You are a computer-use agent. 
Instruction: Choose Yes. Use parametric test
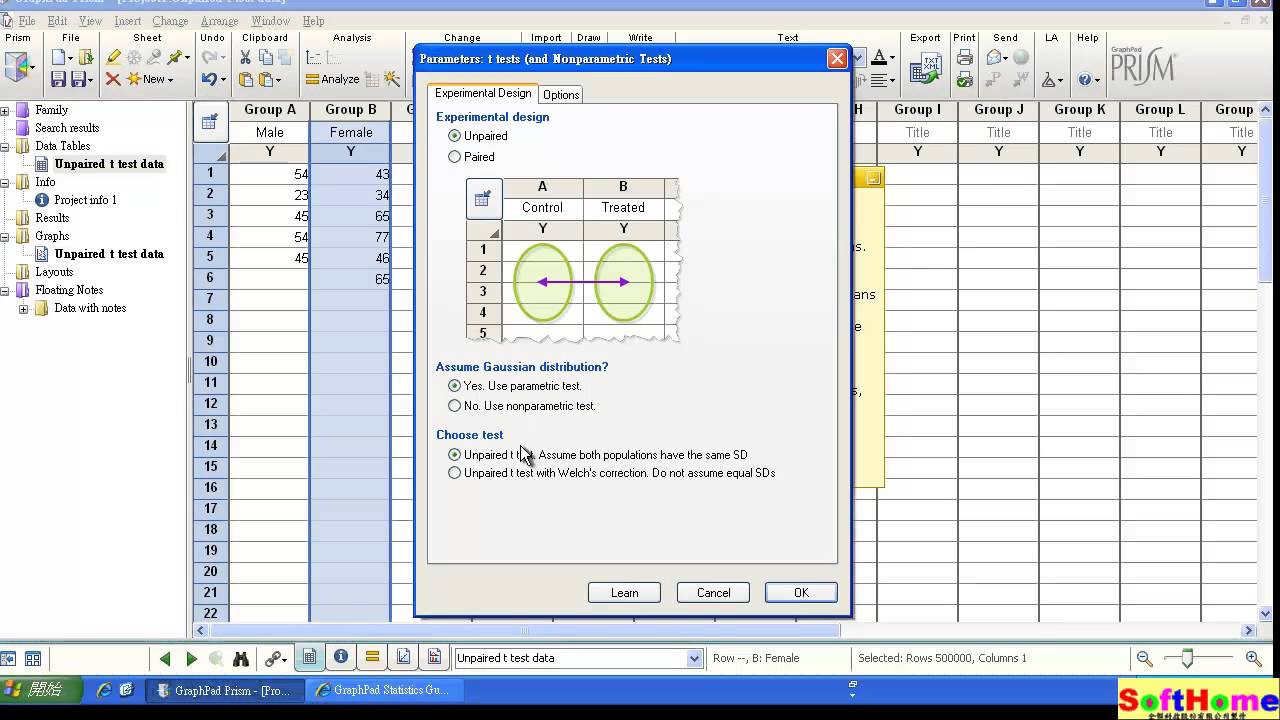point(455,386)
